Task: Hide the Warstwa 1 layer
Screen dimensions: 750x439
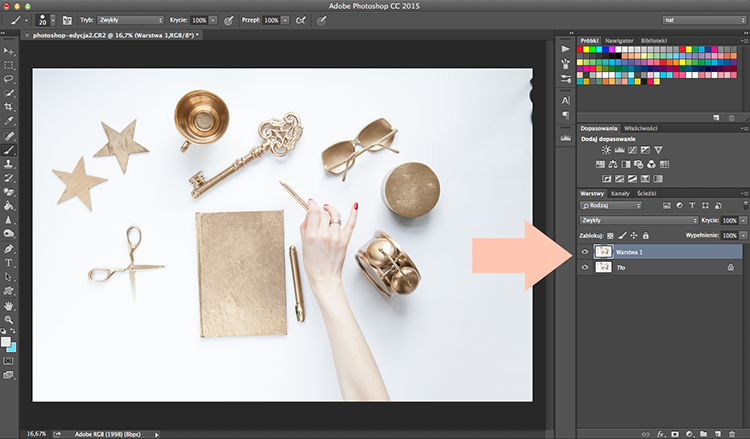Action: tap(585, 252)
